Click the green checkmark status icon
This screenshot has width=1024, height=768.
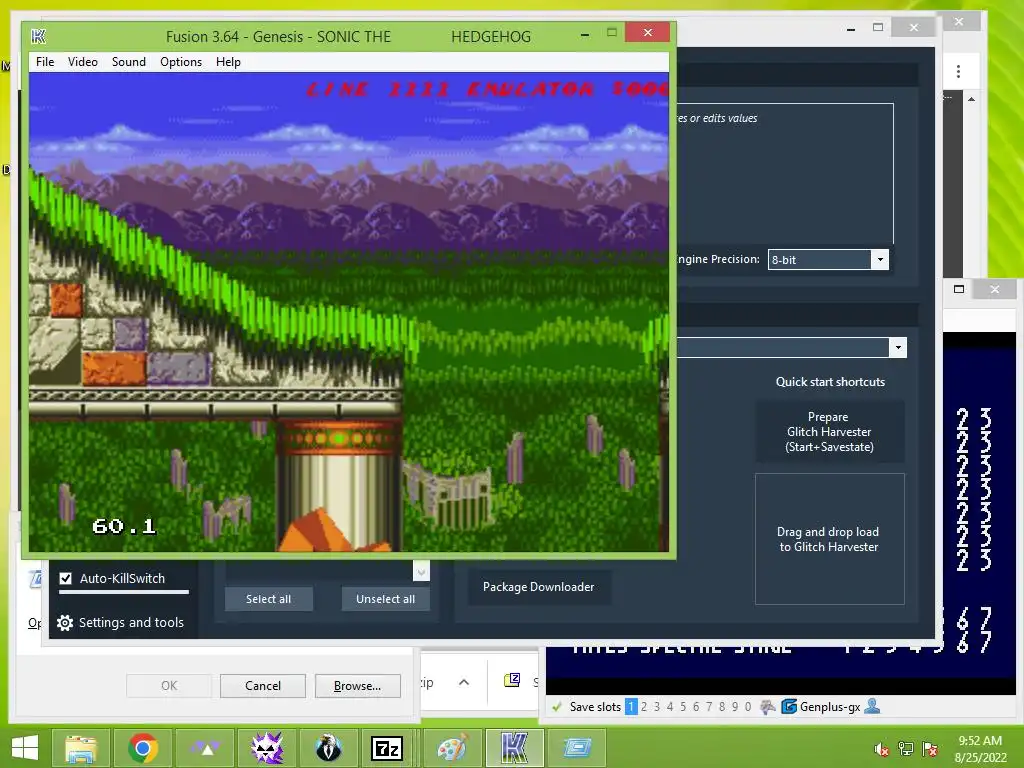(x=557, y=707)
